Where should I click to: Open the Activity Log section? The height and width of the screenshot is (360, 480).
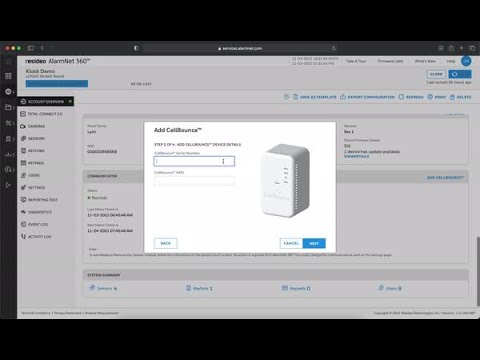click(x=36, y=236)
